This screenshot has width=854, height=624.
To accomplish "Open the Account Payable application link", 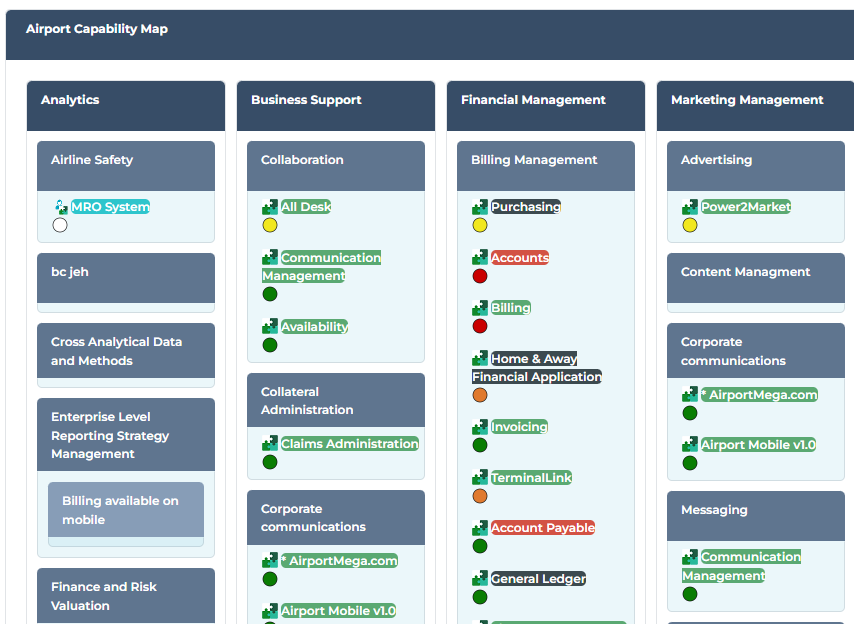I will 542,528.
